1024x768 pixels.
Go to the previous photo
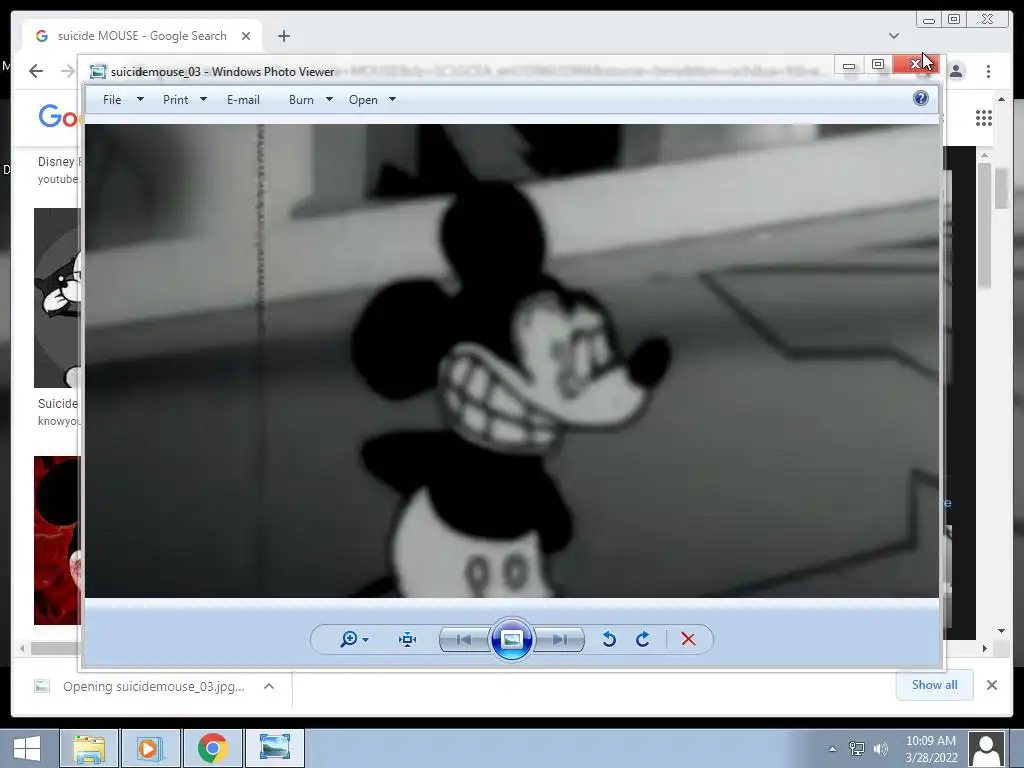[464, 639]
